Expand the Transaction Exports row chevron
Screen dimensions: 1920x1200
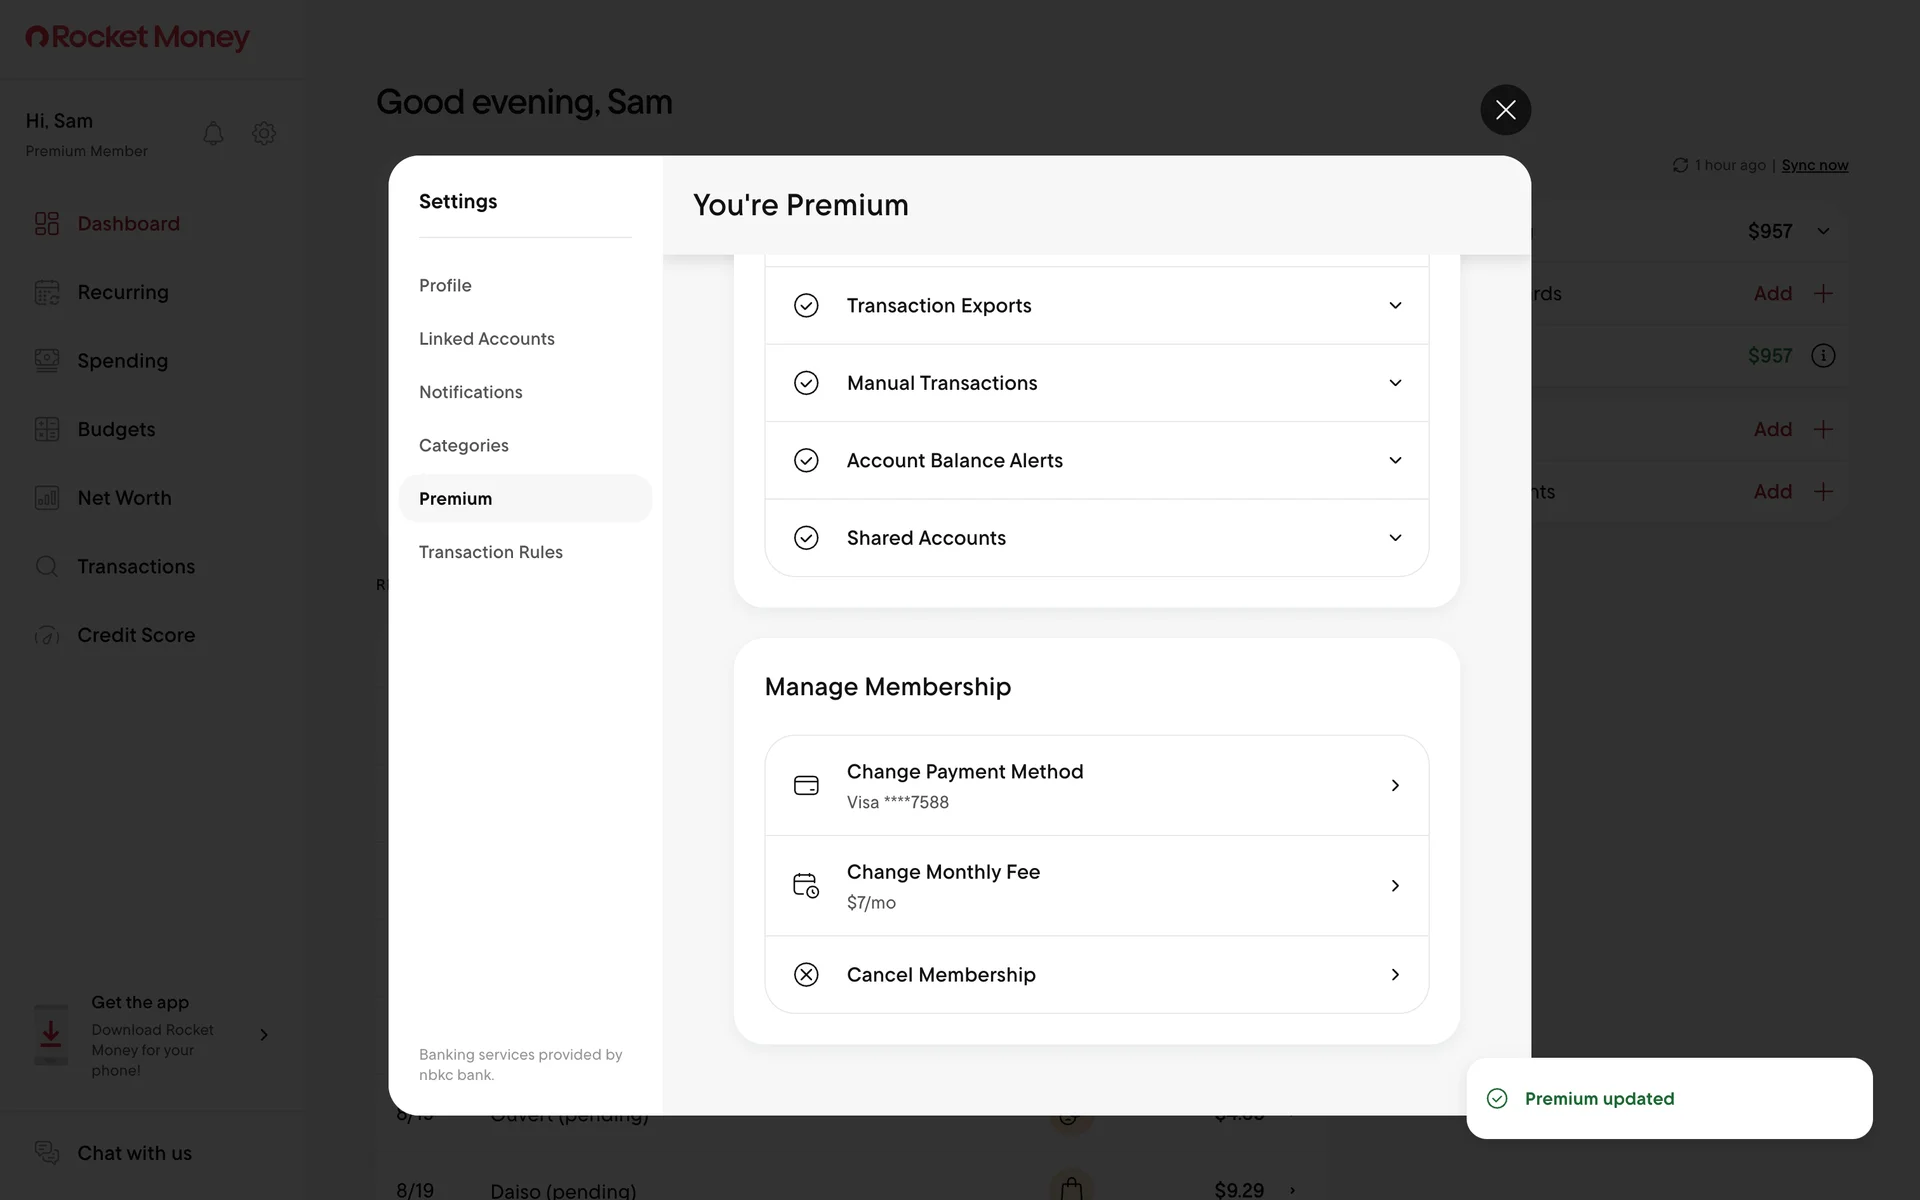1395,306
